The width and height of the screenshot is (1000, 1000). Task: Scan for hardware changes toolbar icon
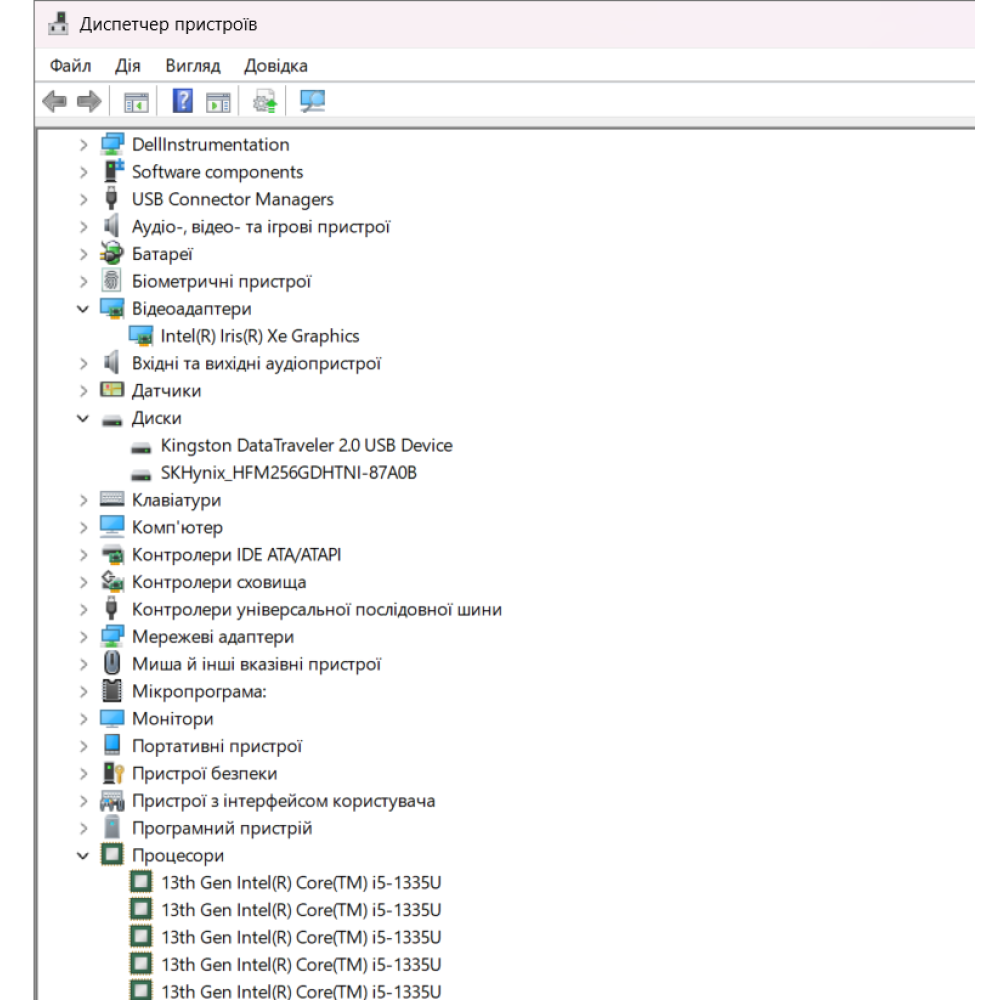click(x=313, y=101)
